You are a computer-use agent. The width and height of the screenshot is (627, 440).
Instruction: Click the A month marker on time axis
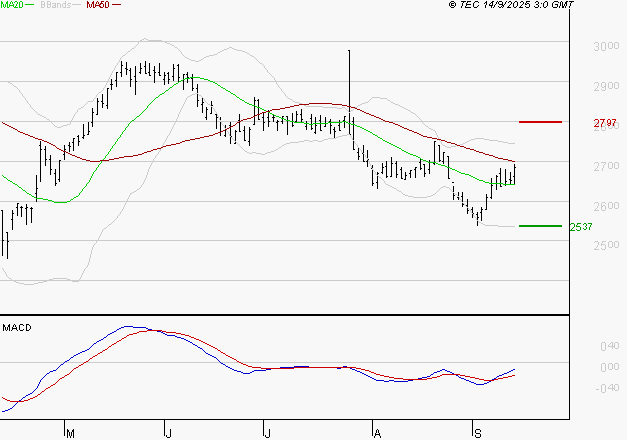point(376,433)
